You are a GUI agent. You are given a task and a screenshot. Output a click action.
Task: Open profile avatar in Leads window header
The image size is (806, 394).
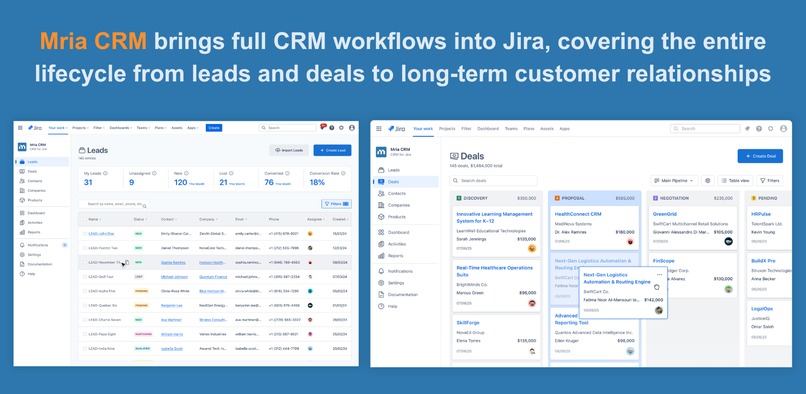[x=352, y=128]
